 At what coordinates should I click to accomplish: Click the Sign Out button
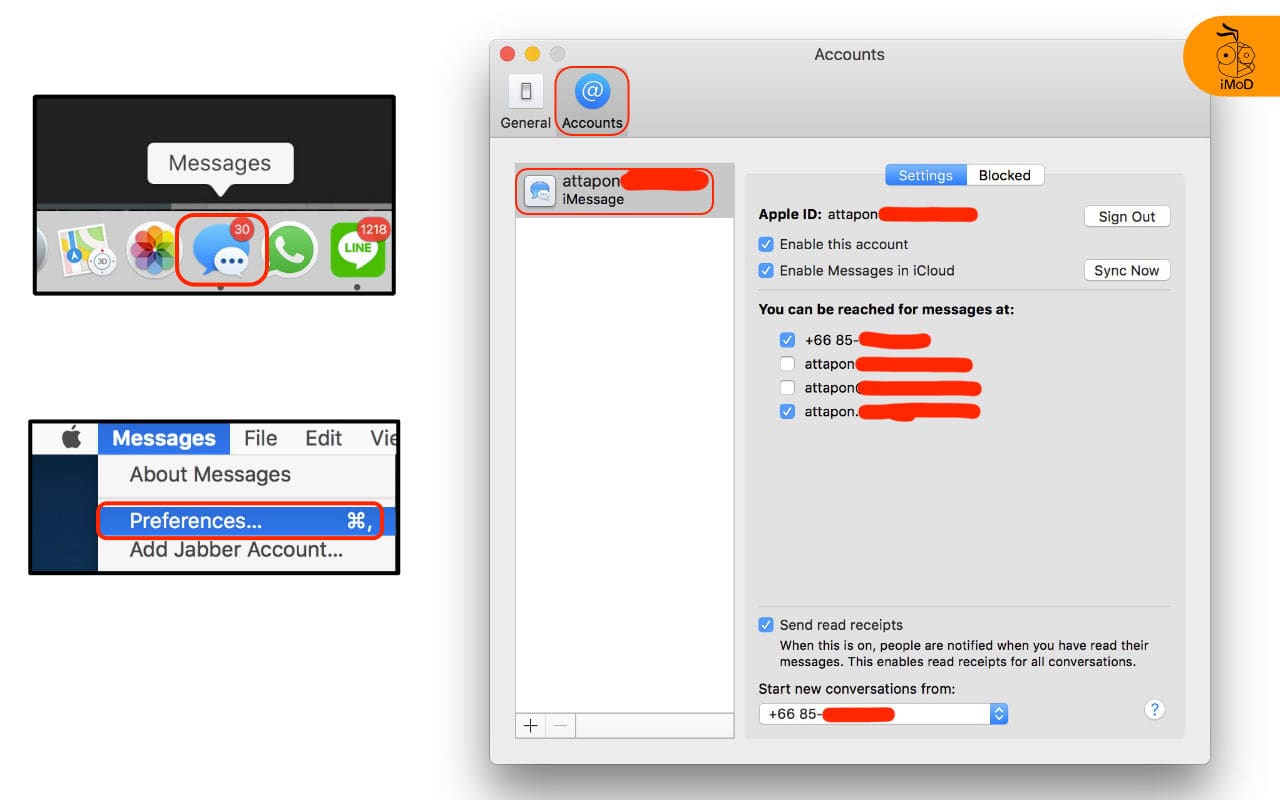tap(1127, 216)
